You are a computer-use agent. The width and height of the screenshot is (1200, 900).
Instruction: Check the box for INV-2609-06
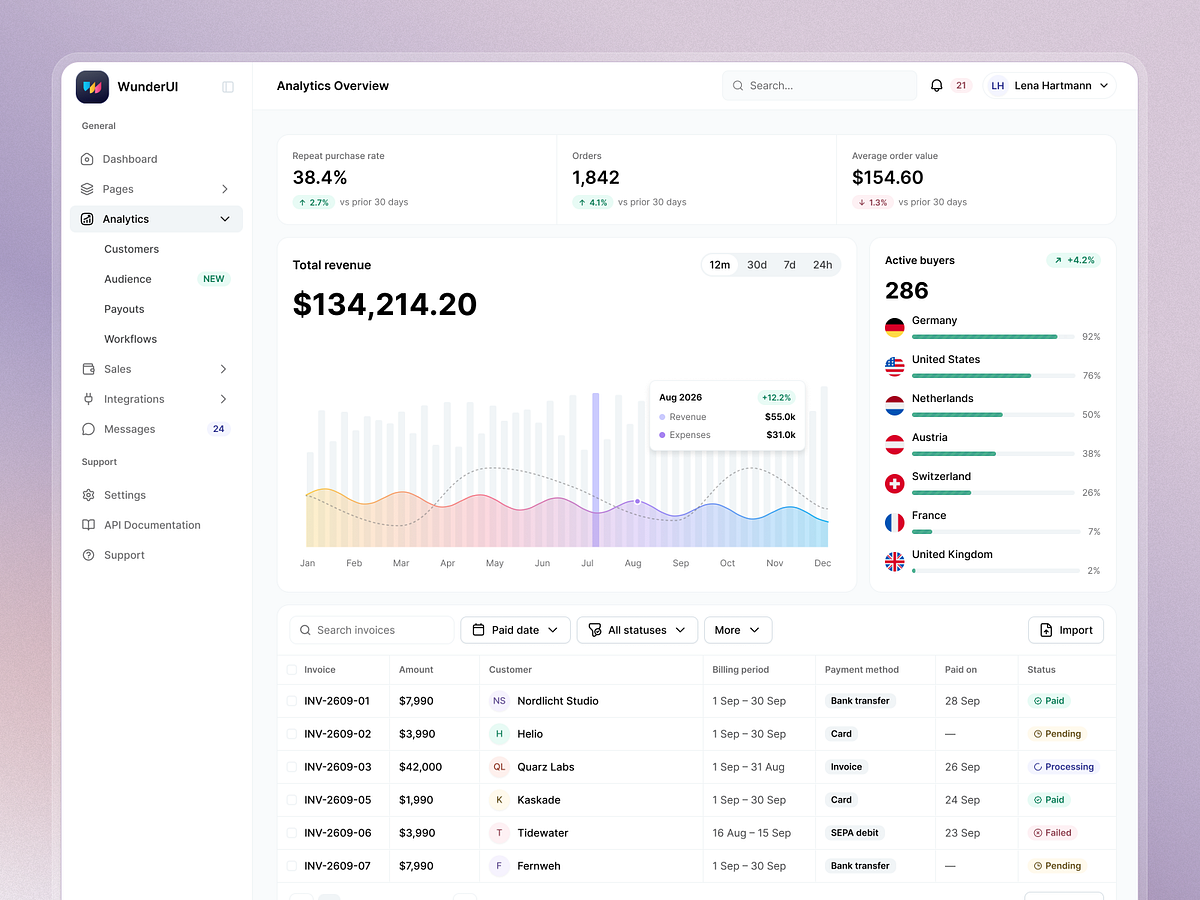click(292, 833)
